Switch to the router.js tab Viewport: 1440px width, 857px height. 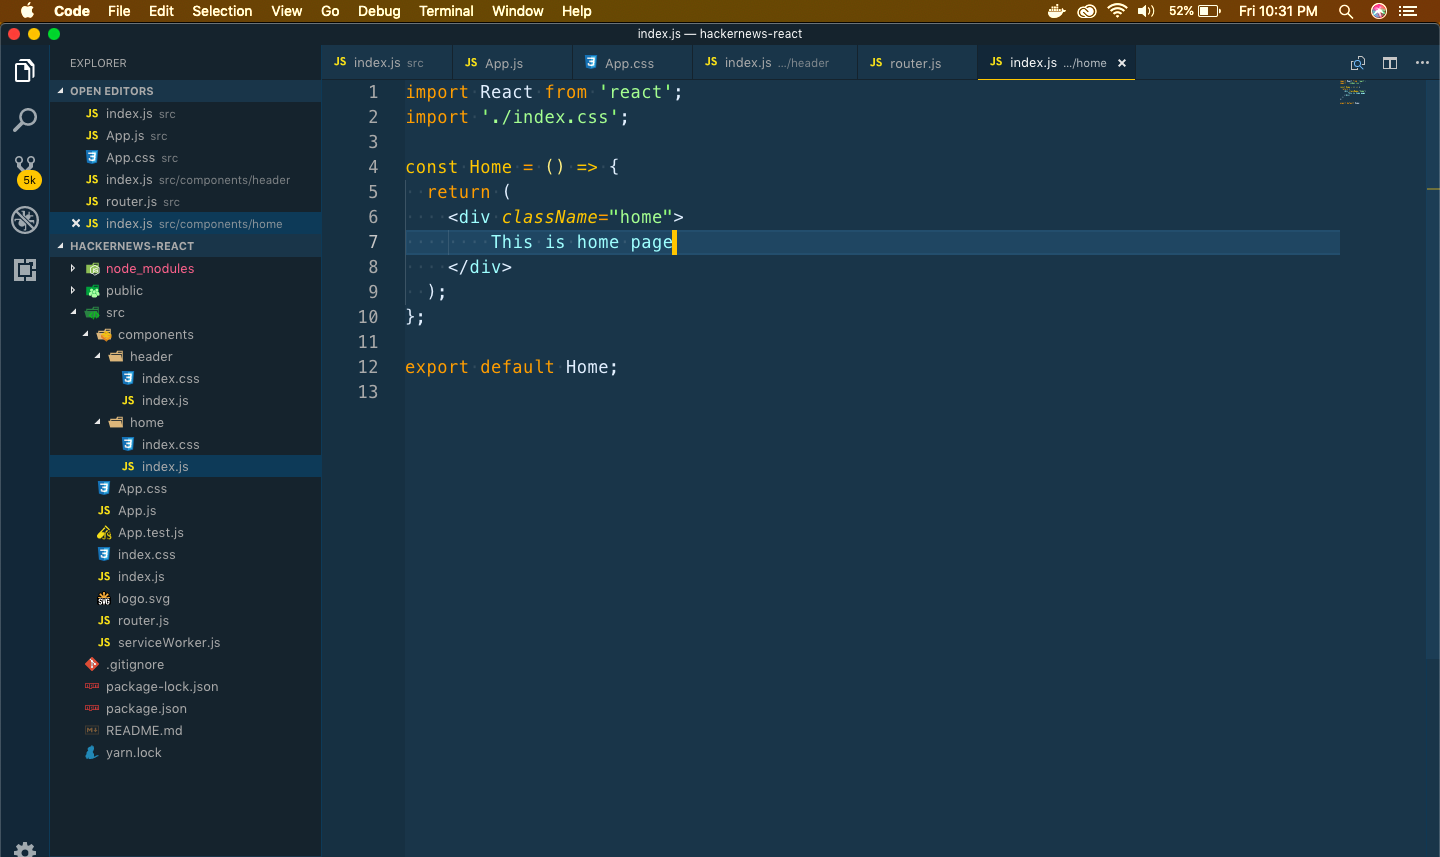click(917, 62)
